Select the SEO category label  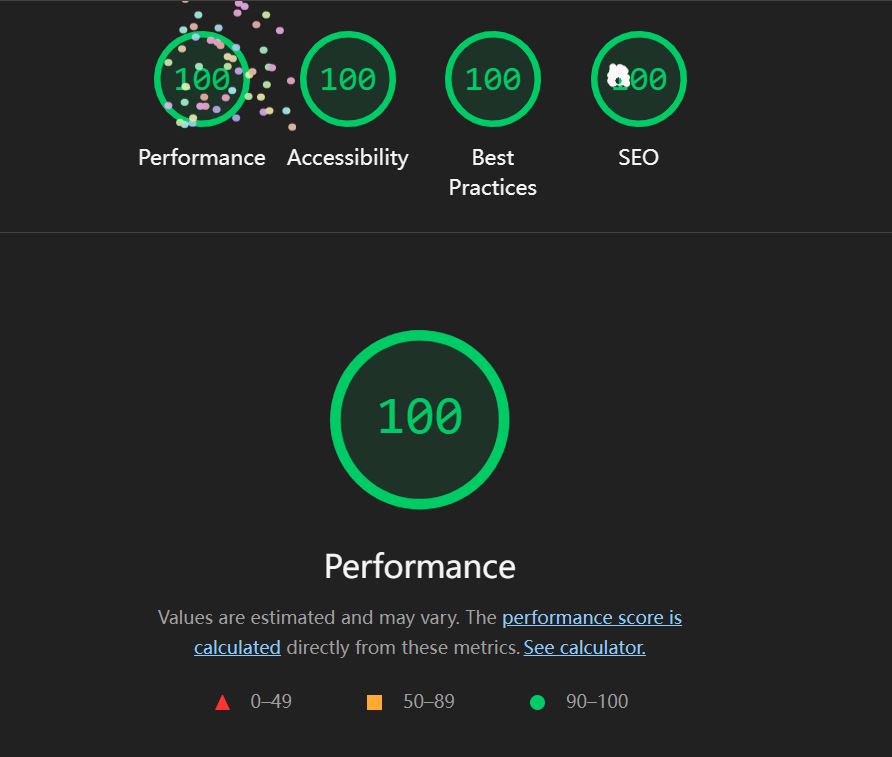coord(639,158)
